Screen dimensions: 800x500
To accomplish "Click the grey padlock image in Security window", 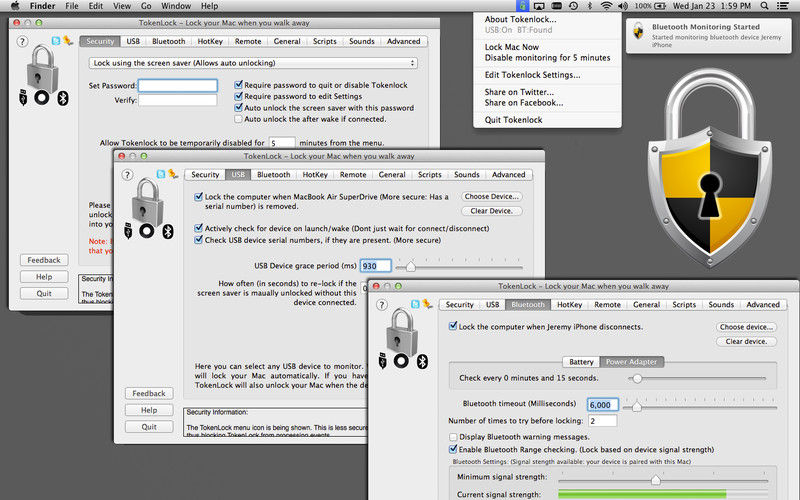I will click(42, 68).
